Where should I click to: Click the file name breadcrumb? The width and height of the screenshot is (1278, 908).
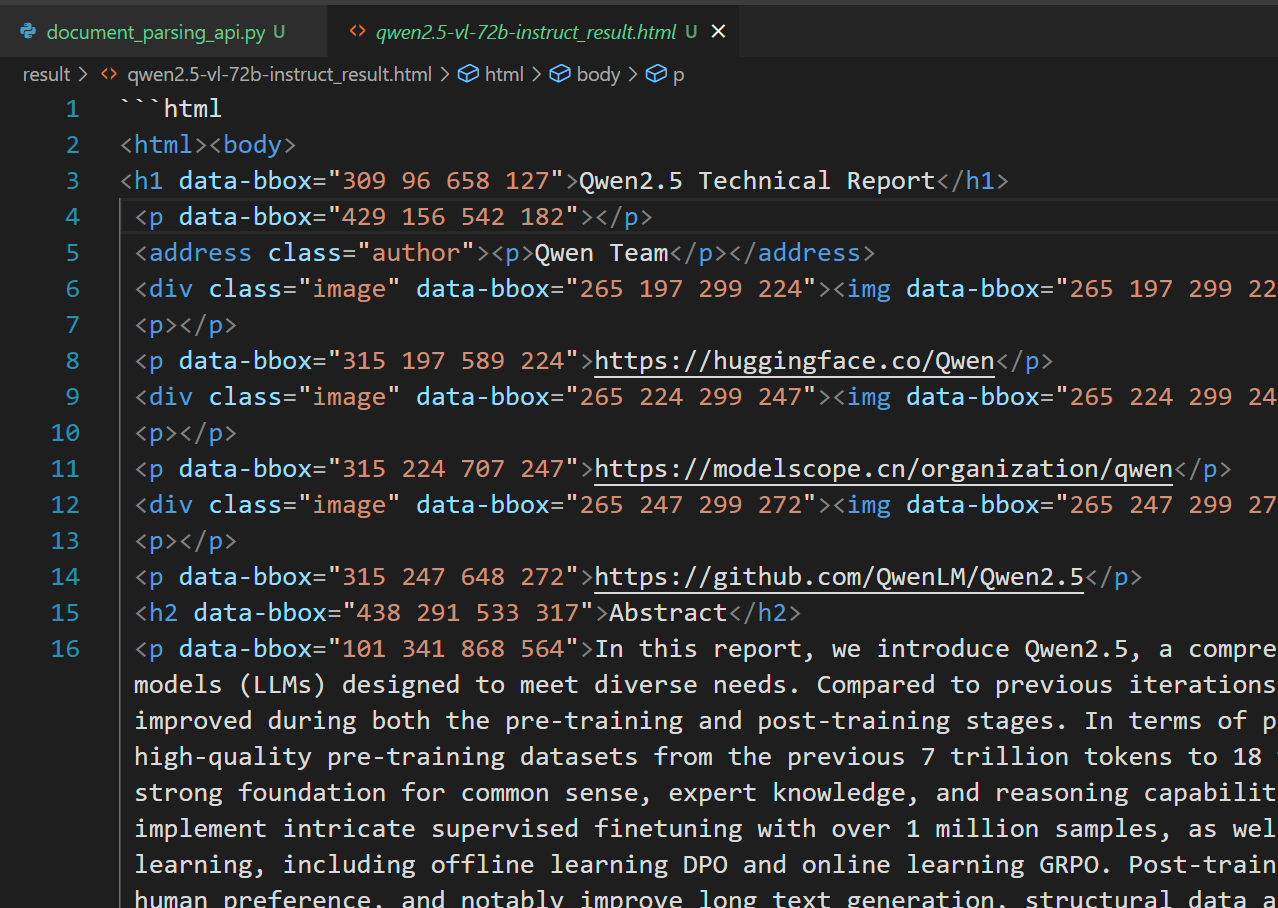tap(279, 74)
